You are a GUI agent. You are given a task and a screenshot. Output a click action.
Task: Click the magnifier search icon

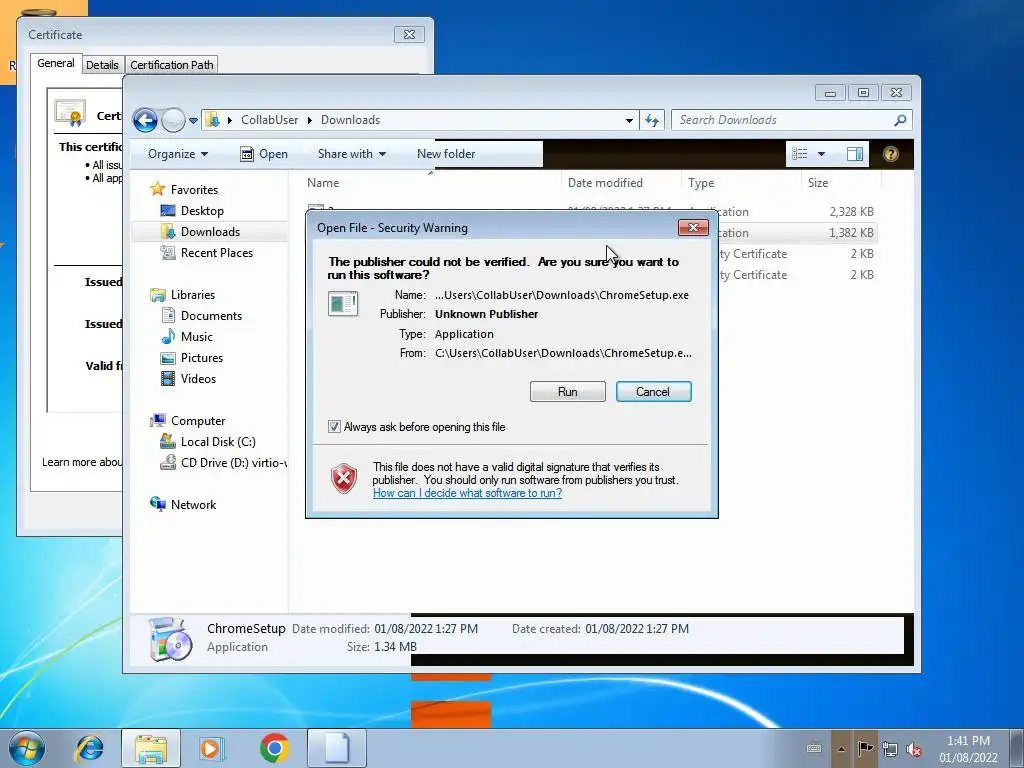coord(901,120)
